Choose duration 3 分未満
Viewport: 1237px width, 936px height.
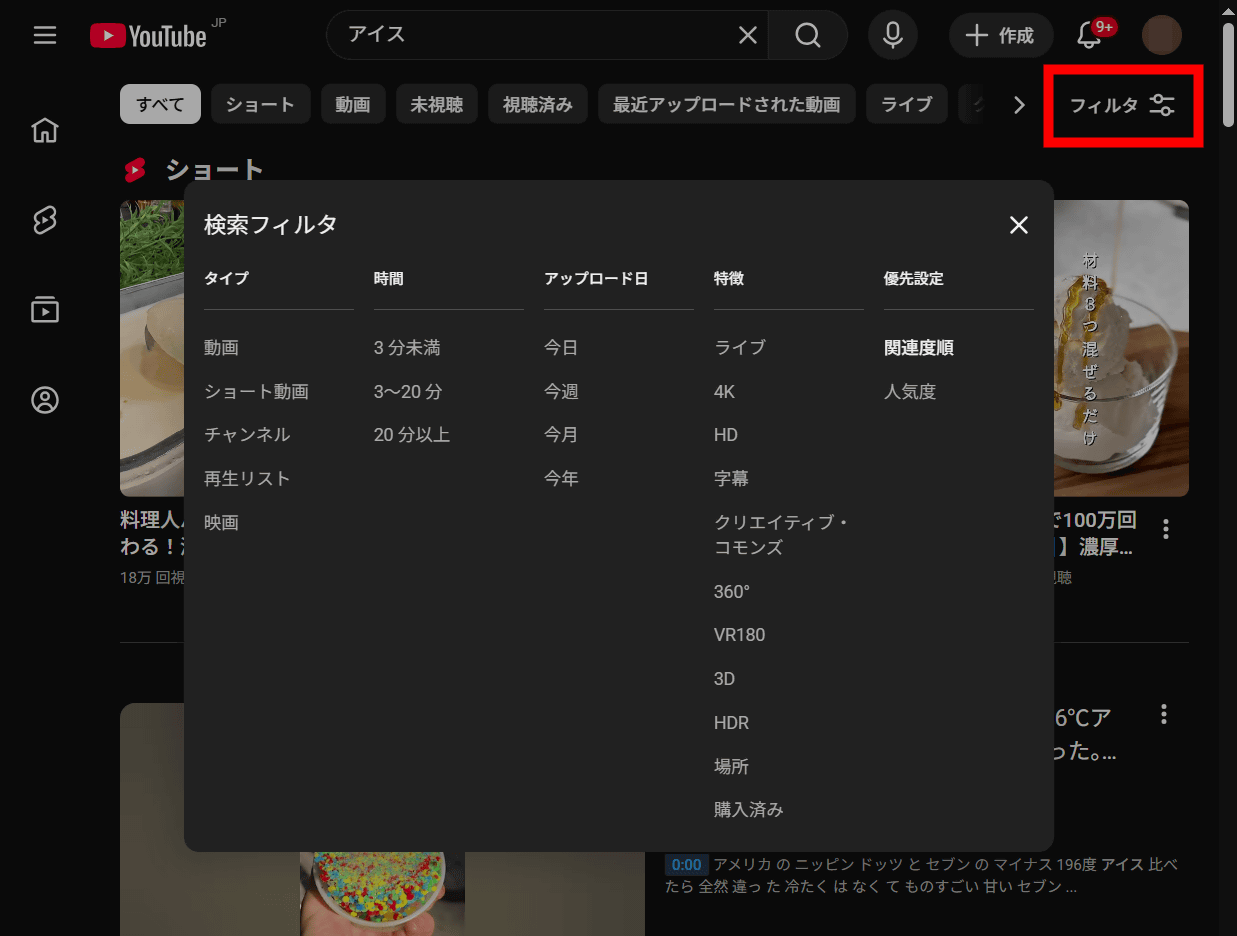point(407,348)
